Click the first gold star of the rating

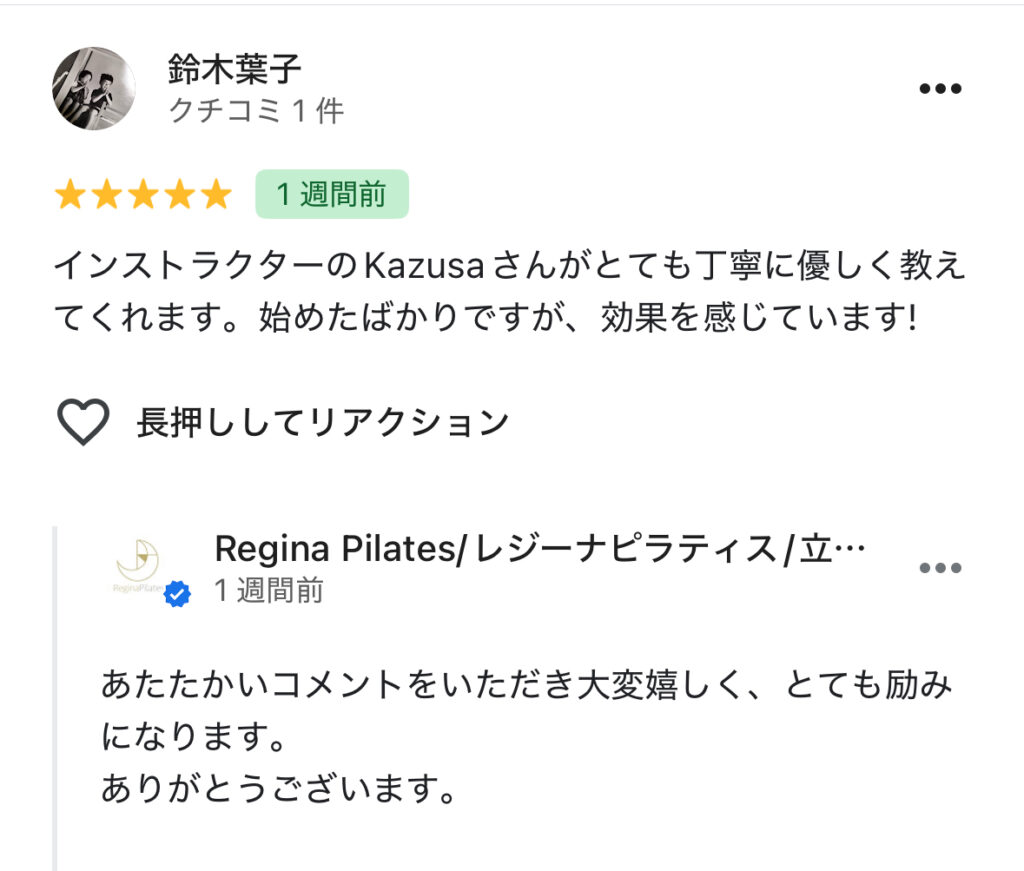click(70, 195)
